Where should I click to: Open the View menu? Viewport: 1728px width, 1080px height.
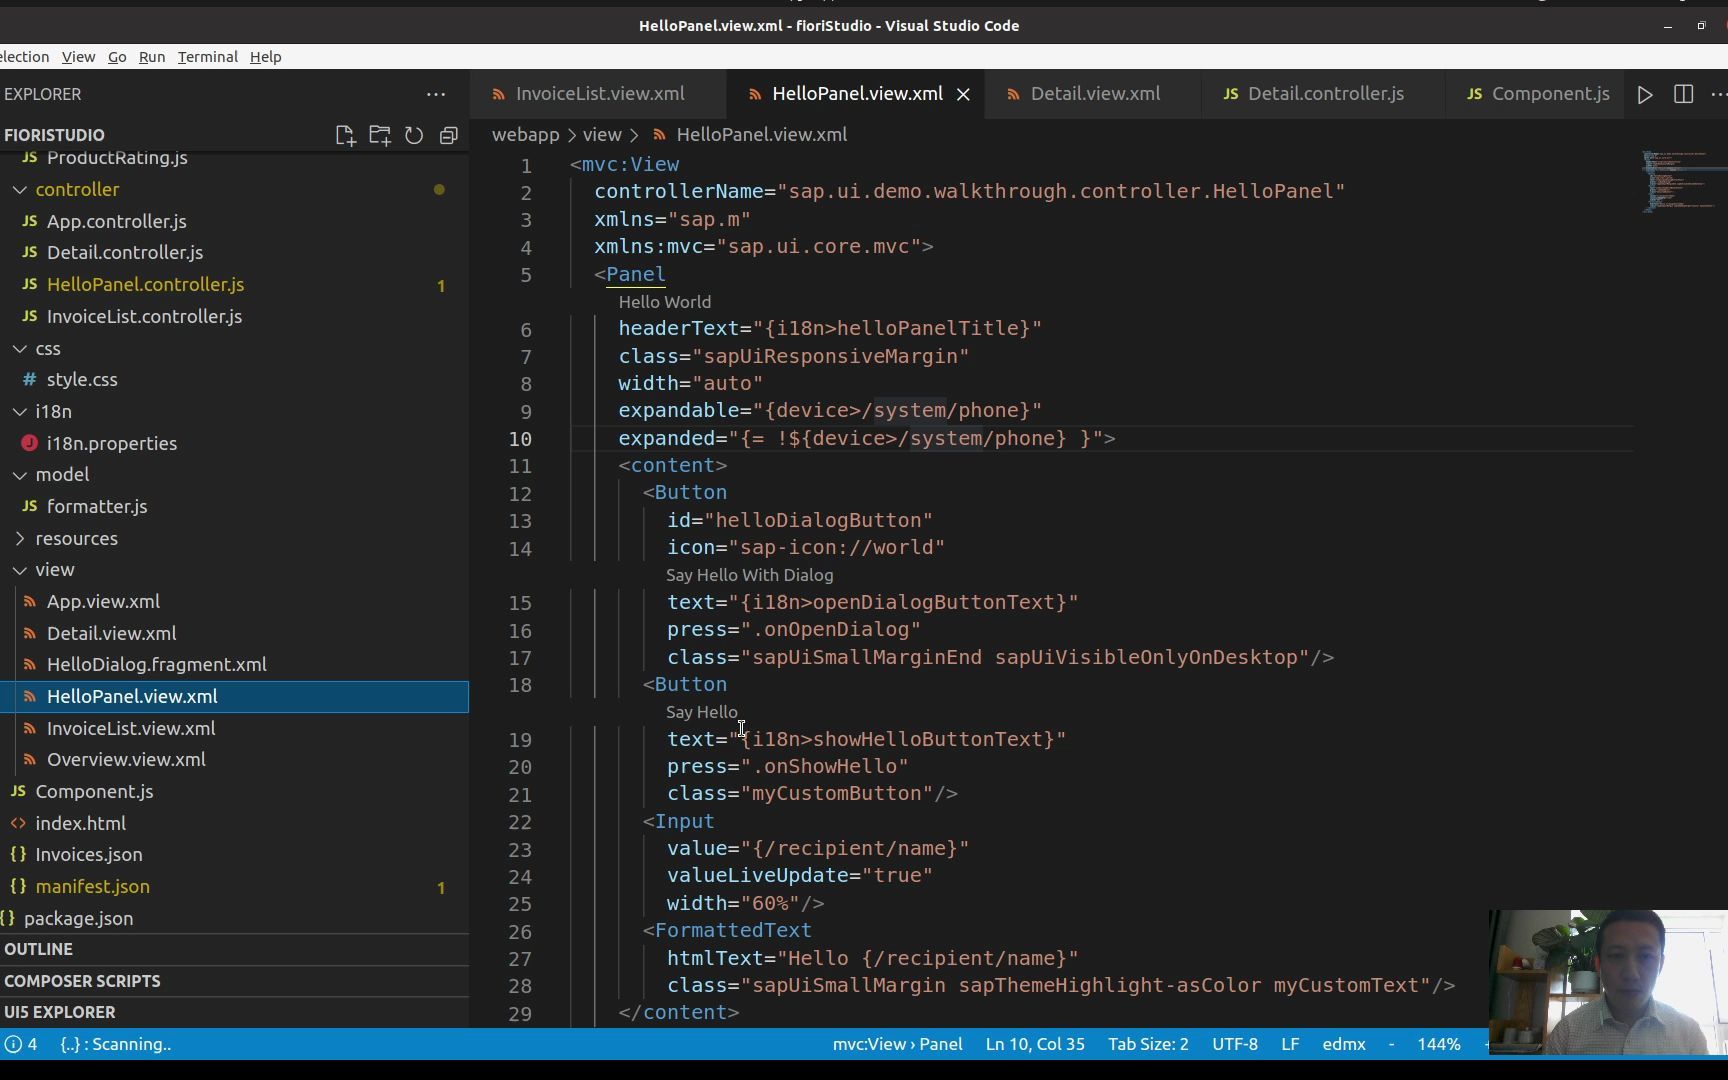click(x=78, y=57)
